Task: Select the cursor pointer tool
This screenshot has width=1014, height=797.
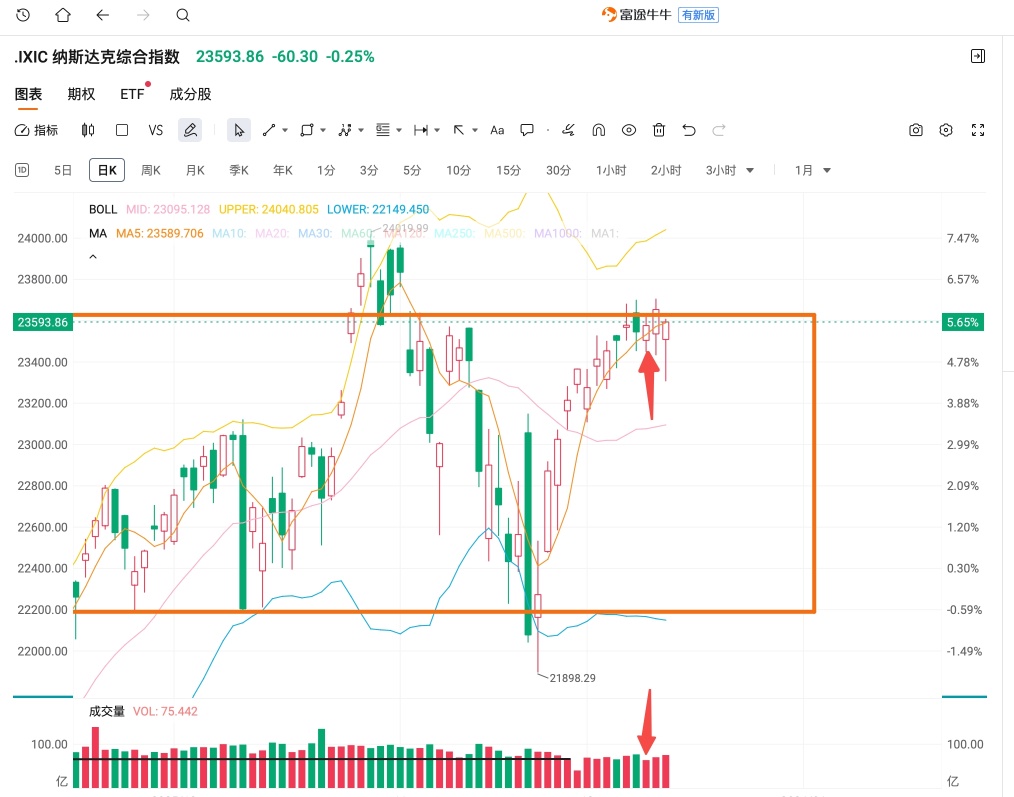Action: pyautogui.click(x=239, y=130)
